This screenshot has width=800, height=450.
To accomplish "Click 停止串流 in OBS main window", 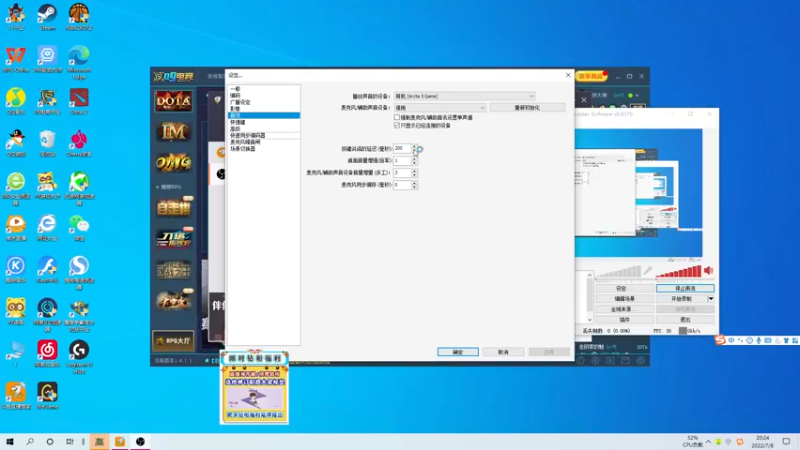I will pyautogui.click(x=685, y=288).
